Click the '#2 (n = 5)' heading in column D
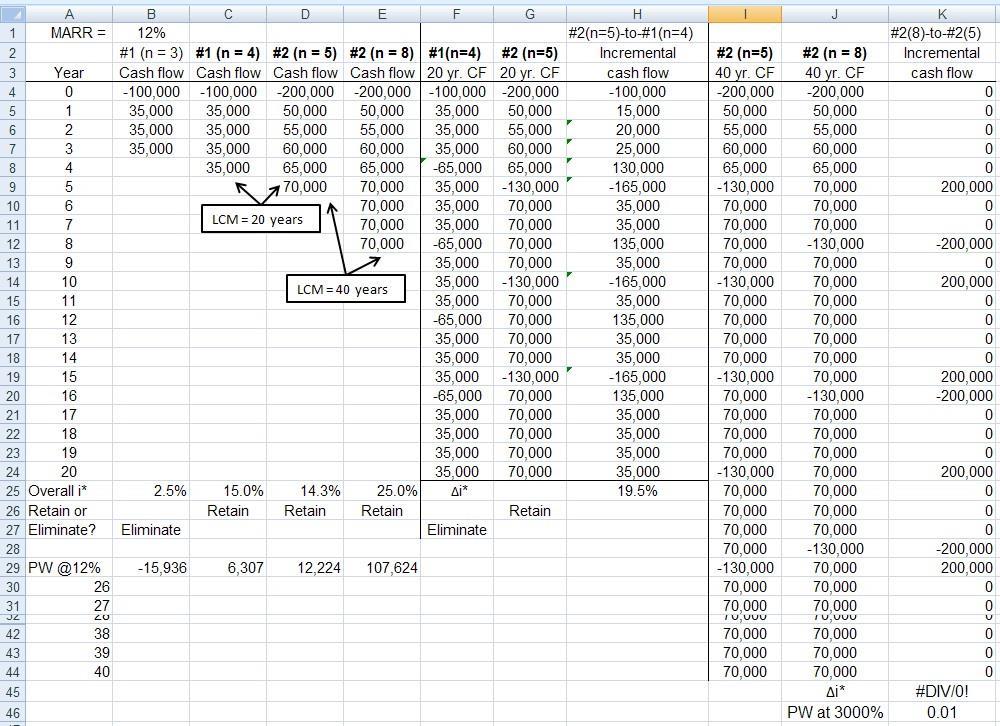 coord(305,53)
